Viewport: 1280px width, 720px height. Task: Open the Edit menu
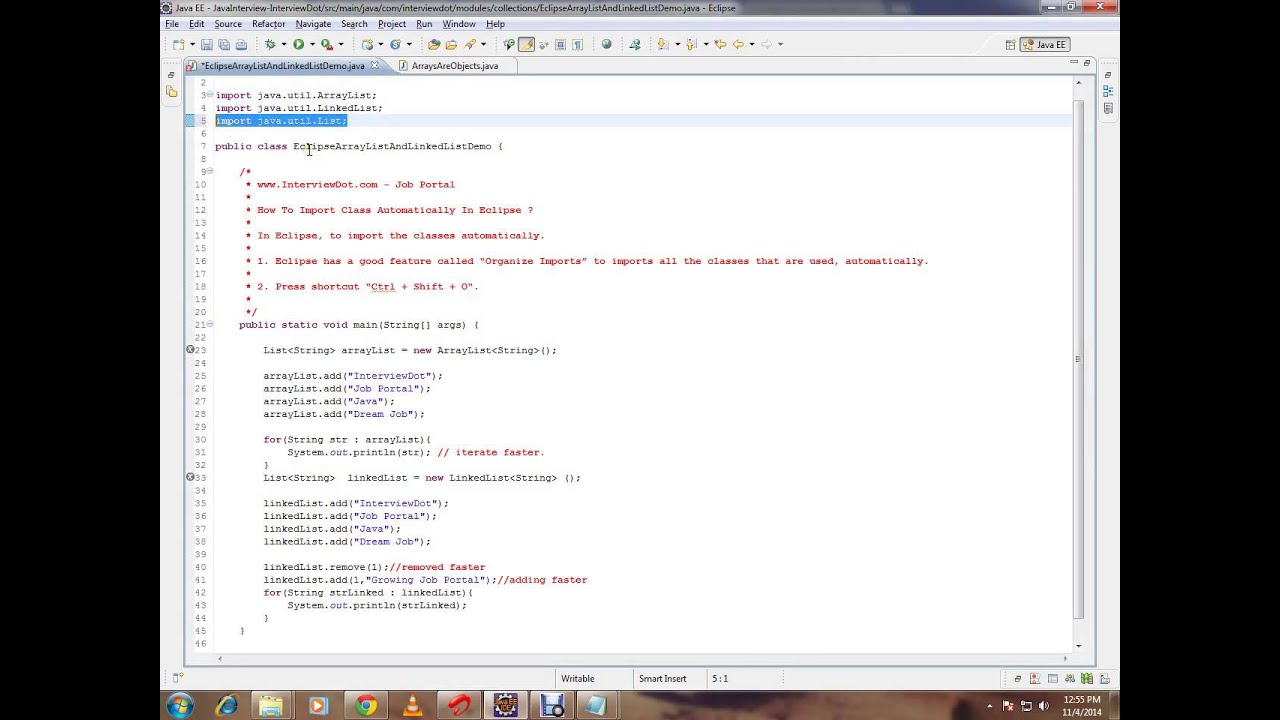(x=197, y=24)
